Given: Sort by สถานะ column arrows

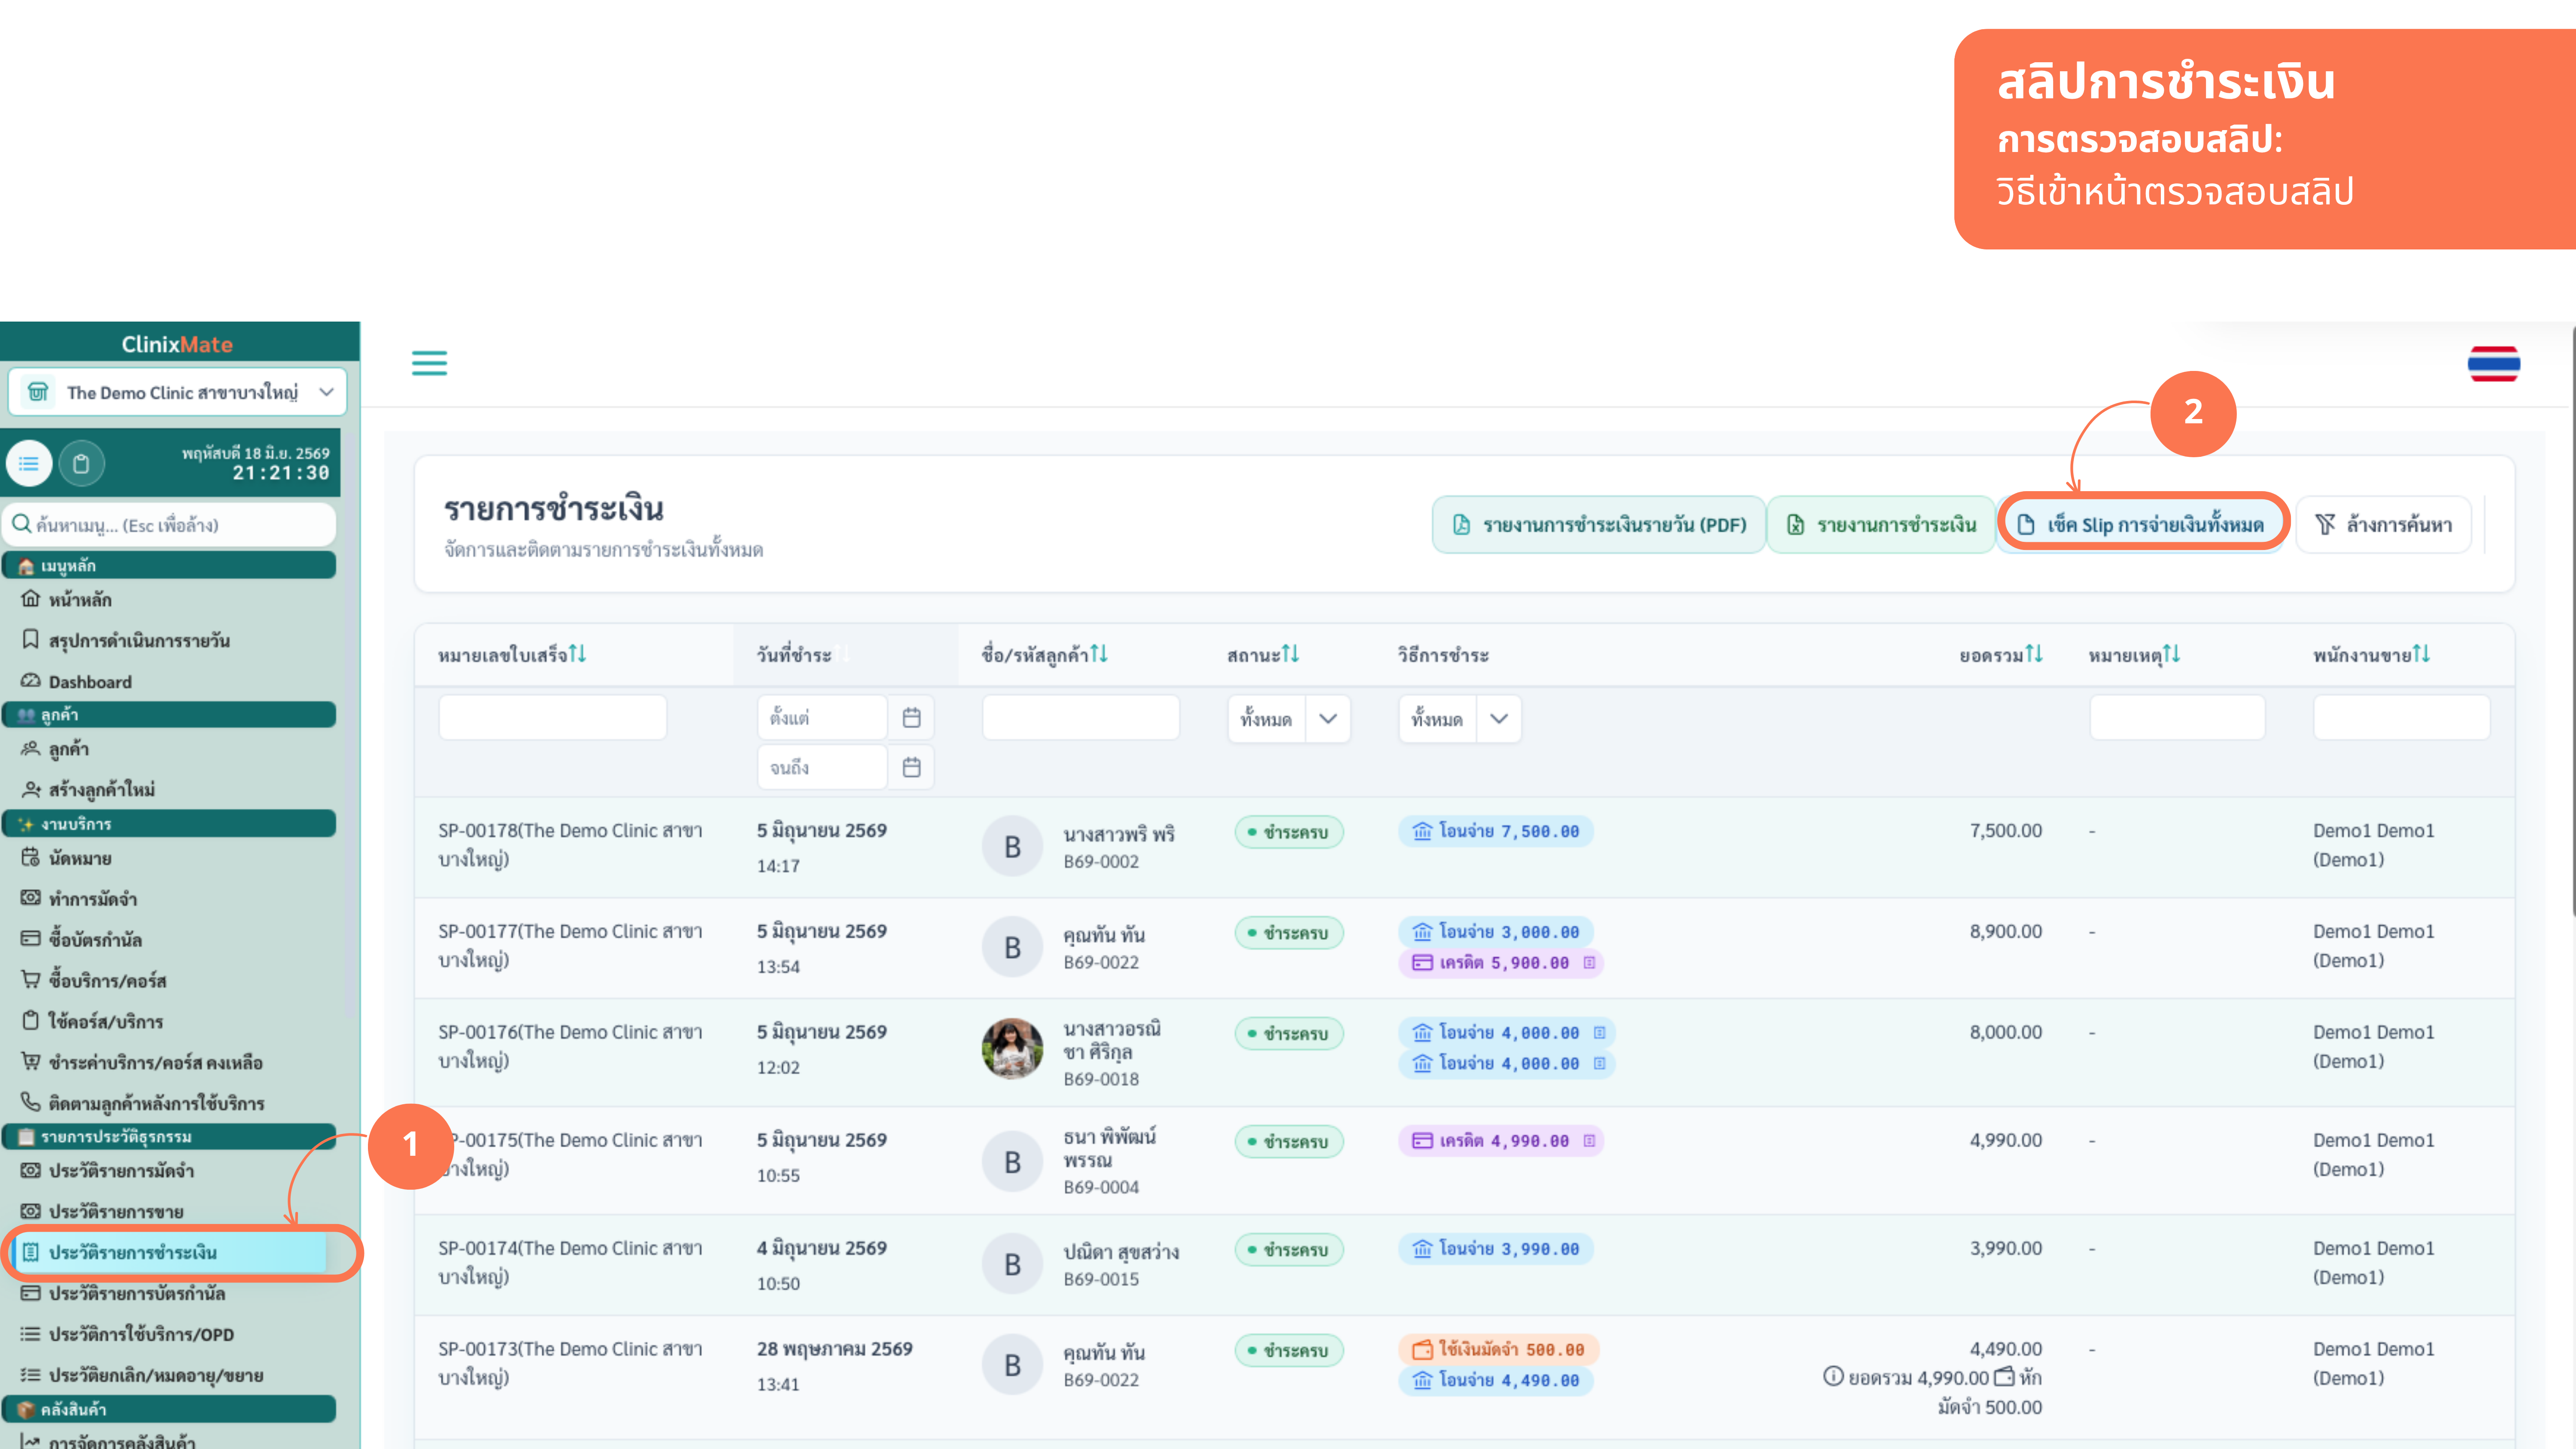Looking at the screenshot, I should point(1290,654).
